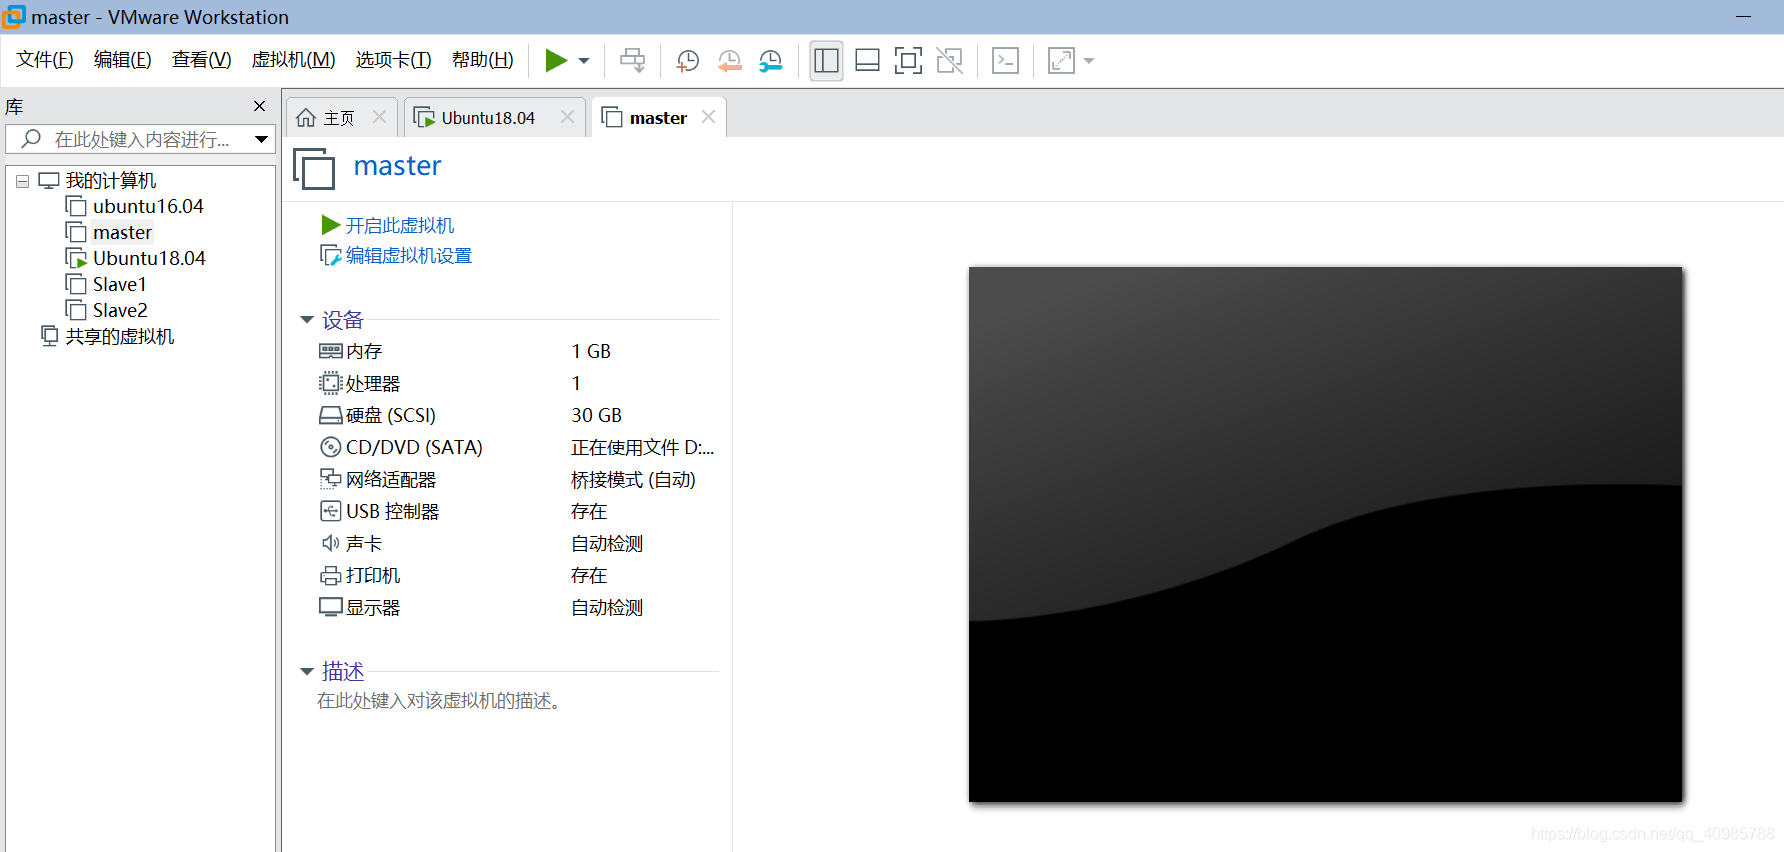Collapse the 设备 section
This screenshot has width=1784, height=852.
[x=307, y=320]
